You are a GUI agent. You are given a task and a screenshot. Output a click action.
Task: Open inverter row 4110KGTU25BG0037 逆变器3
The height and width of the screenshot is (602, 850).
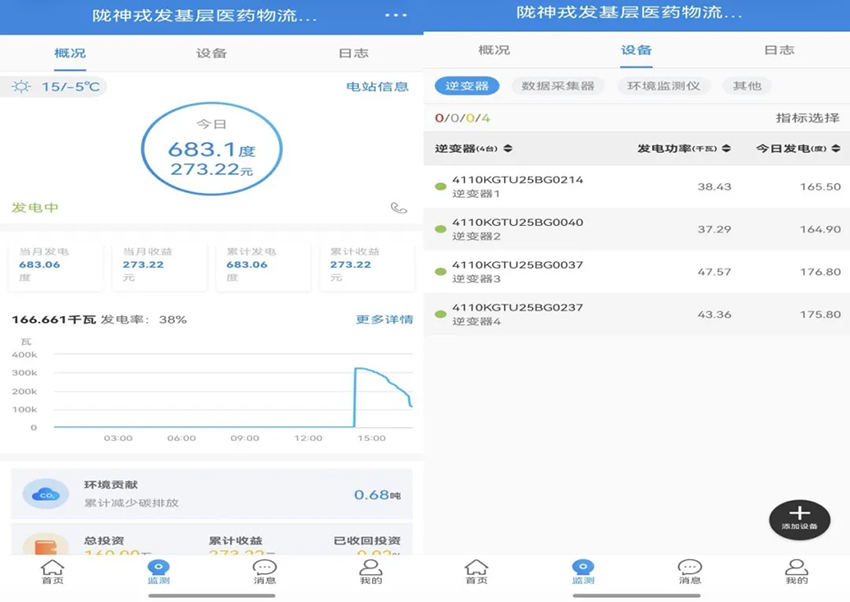(636, 272)
